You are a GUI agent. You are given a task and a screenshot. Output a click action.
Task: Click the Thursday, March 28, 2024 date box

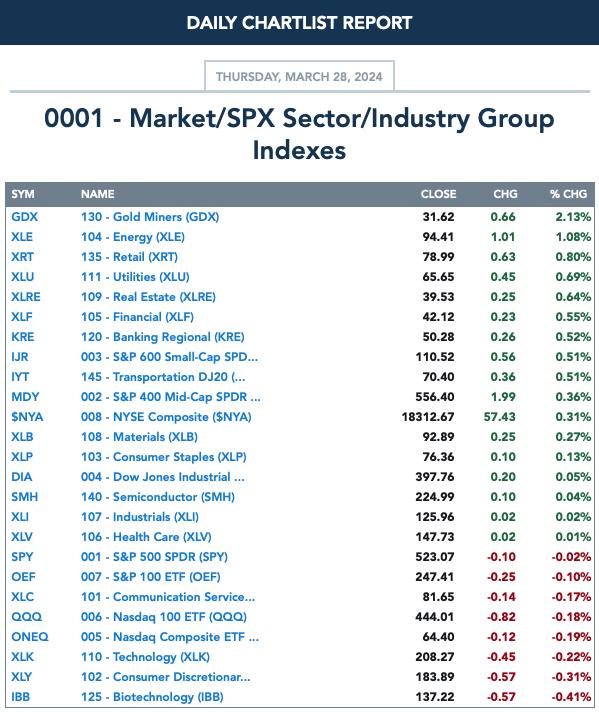[x=299, y=76]
